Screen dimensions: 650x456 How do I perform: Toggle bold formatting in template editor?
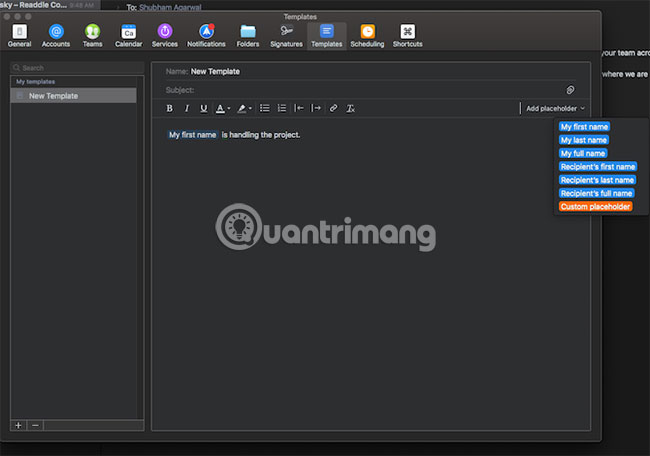169,108
